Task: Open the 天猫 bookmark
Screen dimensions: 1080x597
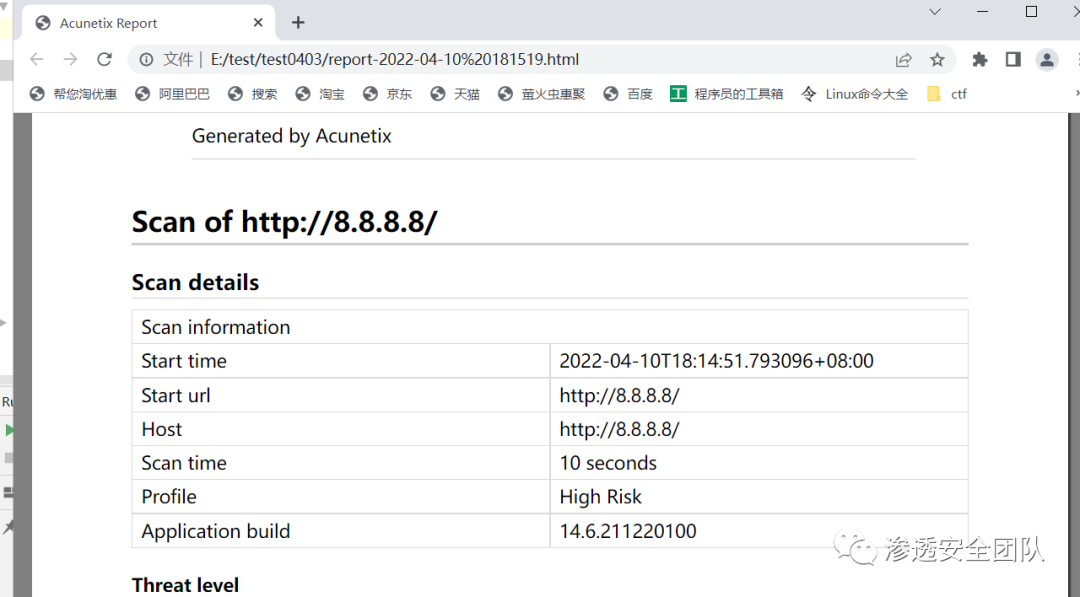Action: (x=455, y=94)
